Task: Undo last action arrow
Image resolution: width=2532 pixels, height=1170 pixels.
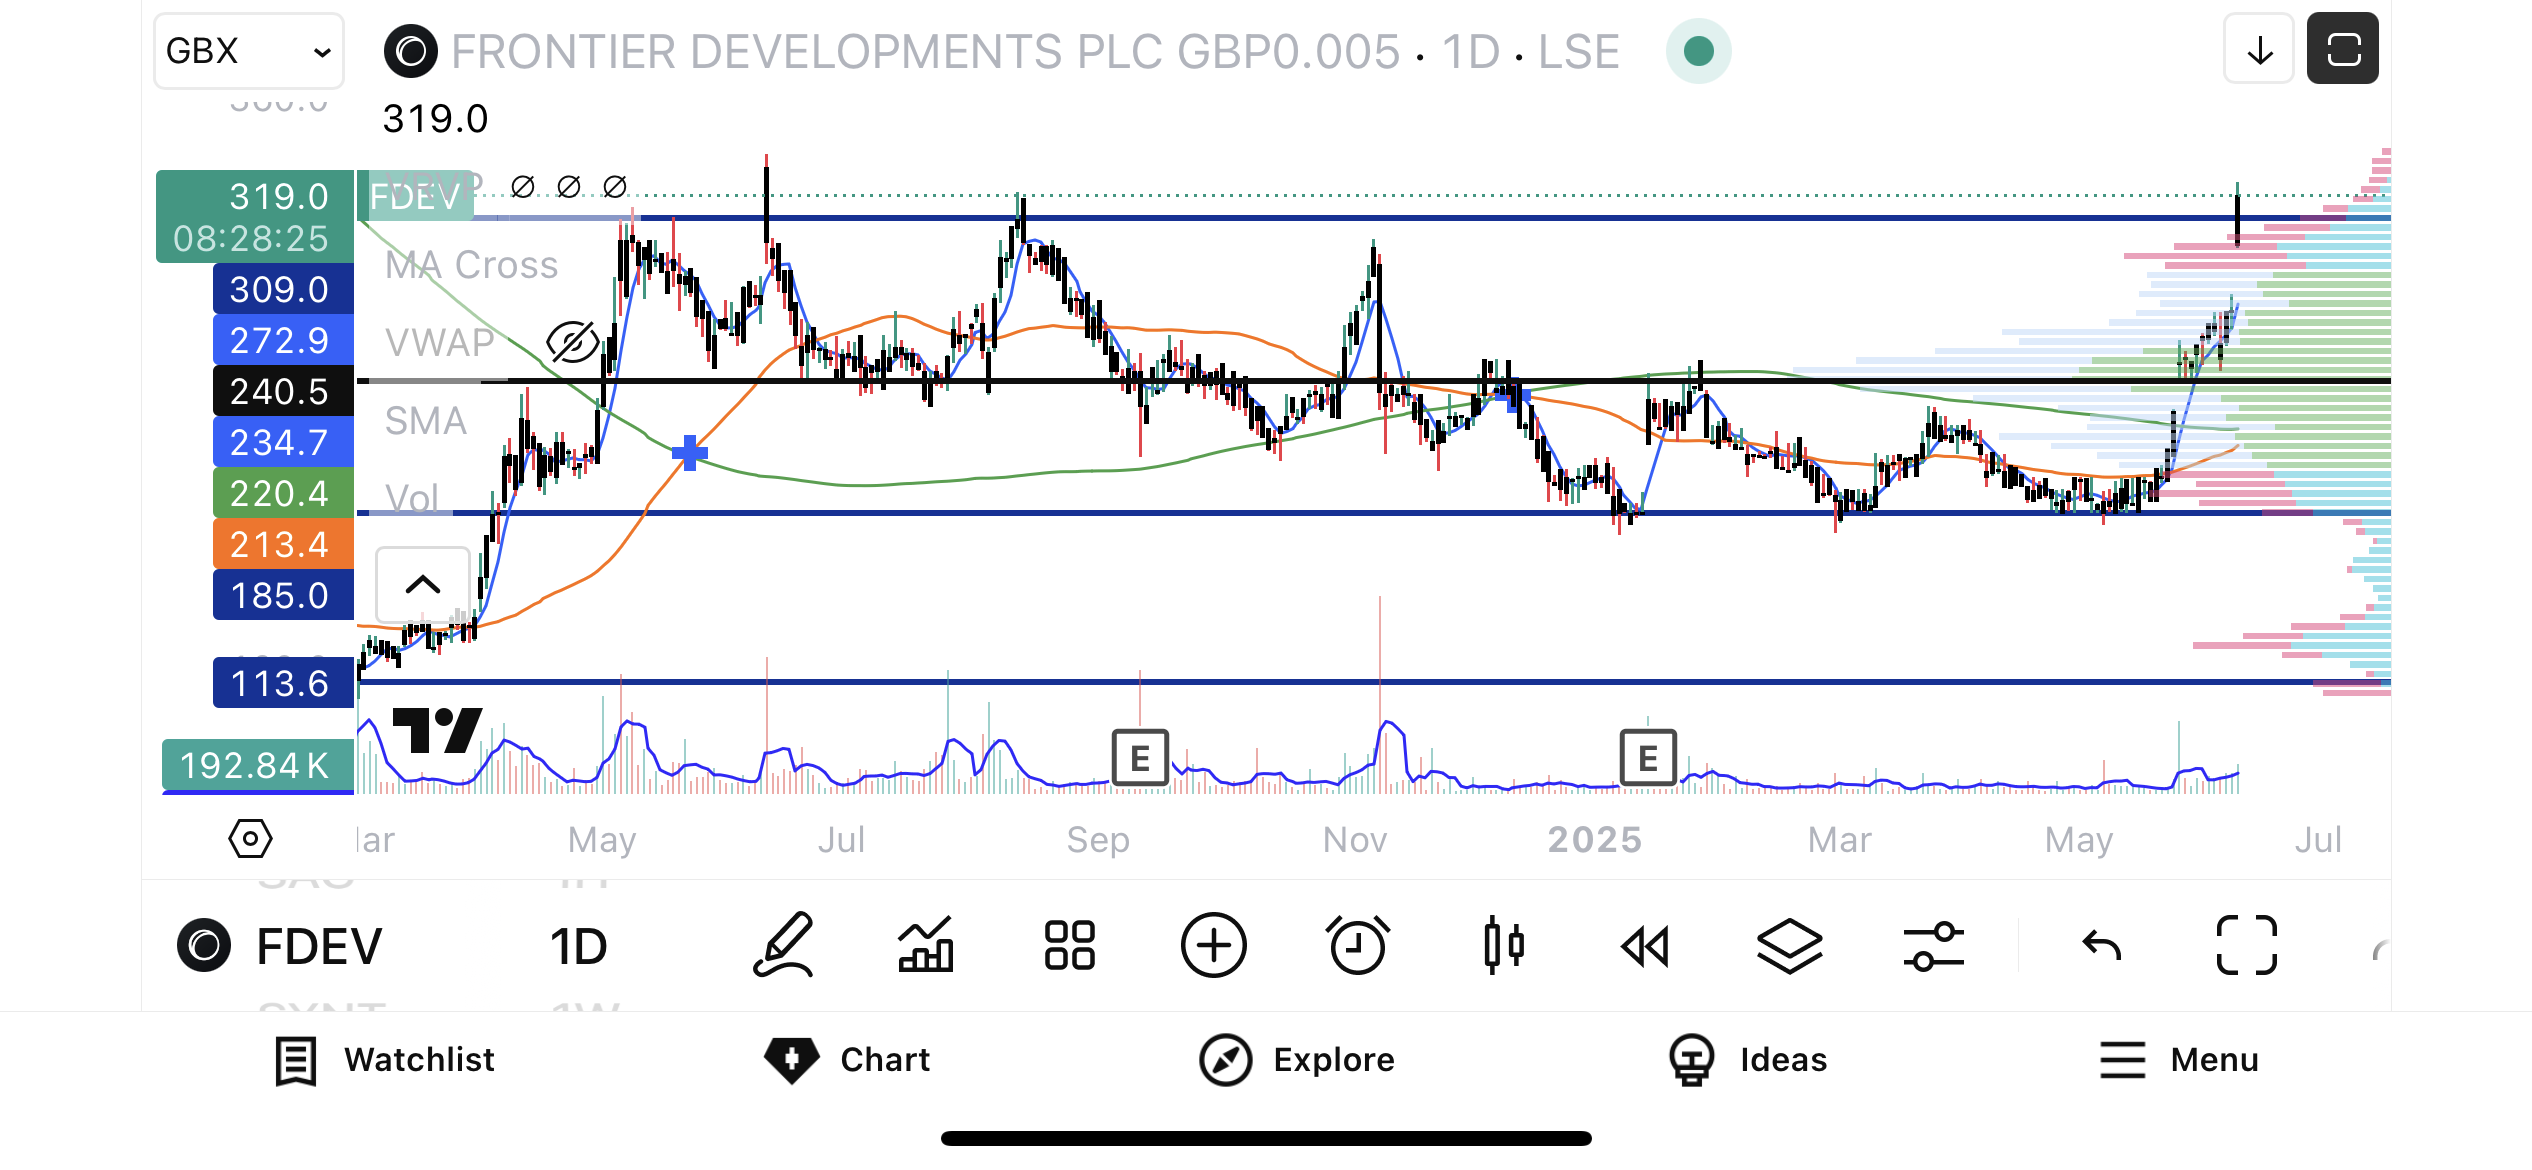Action: coord(2102,945)
